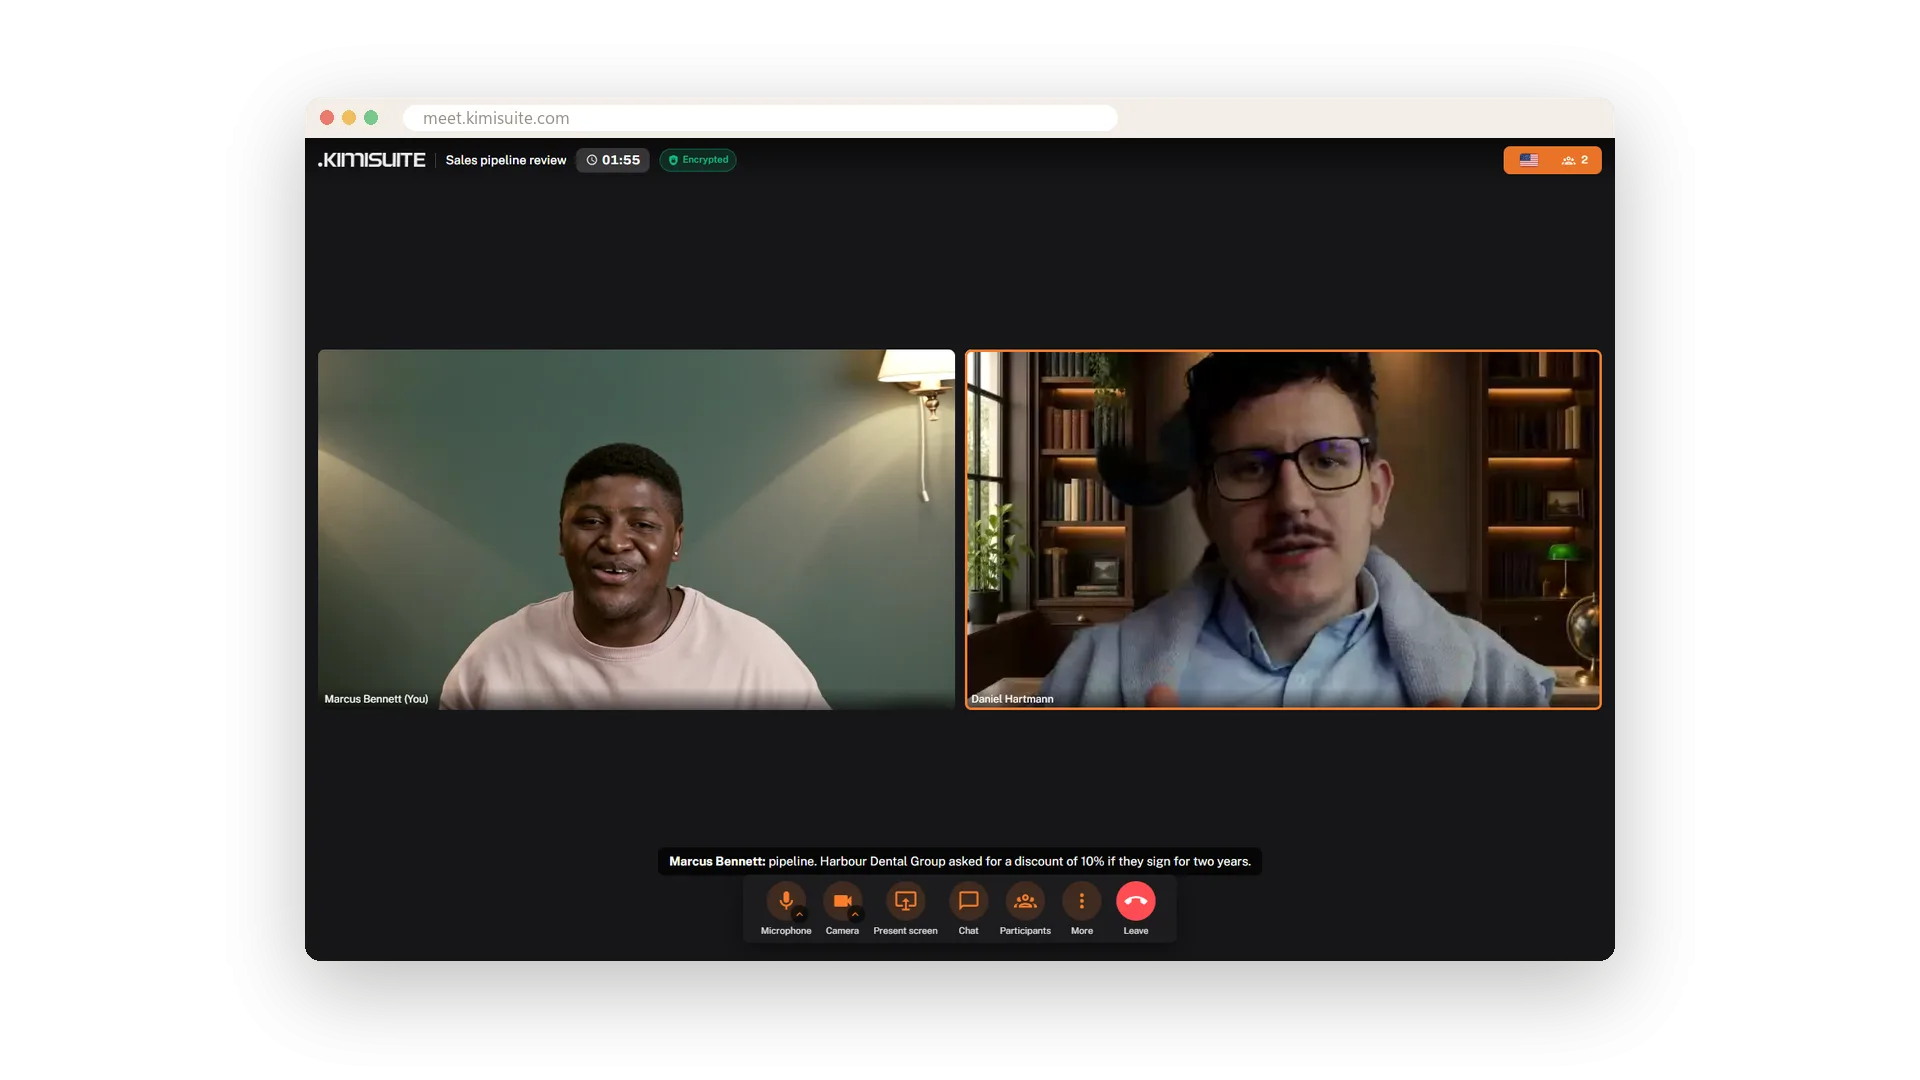Click the participant count icon at top right

coord(1575,160)
